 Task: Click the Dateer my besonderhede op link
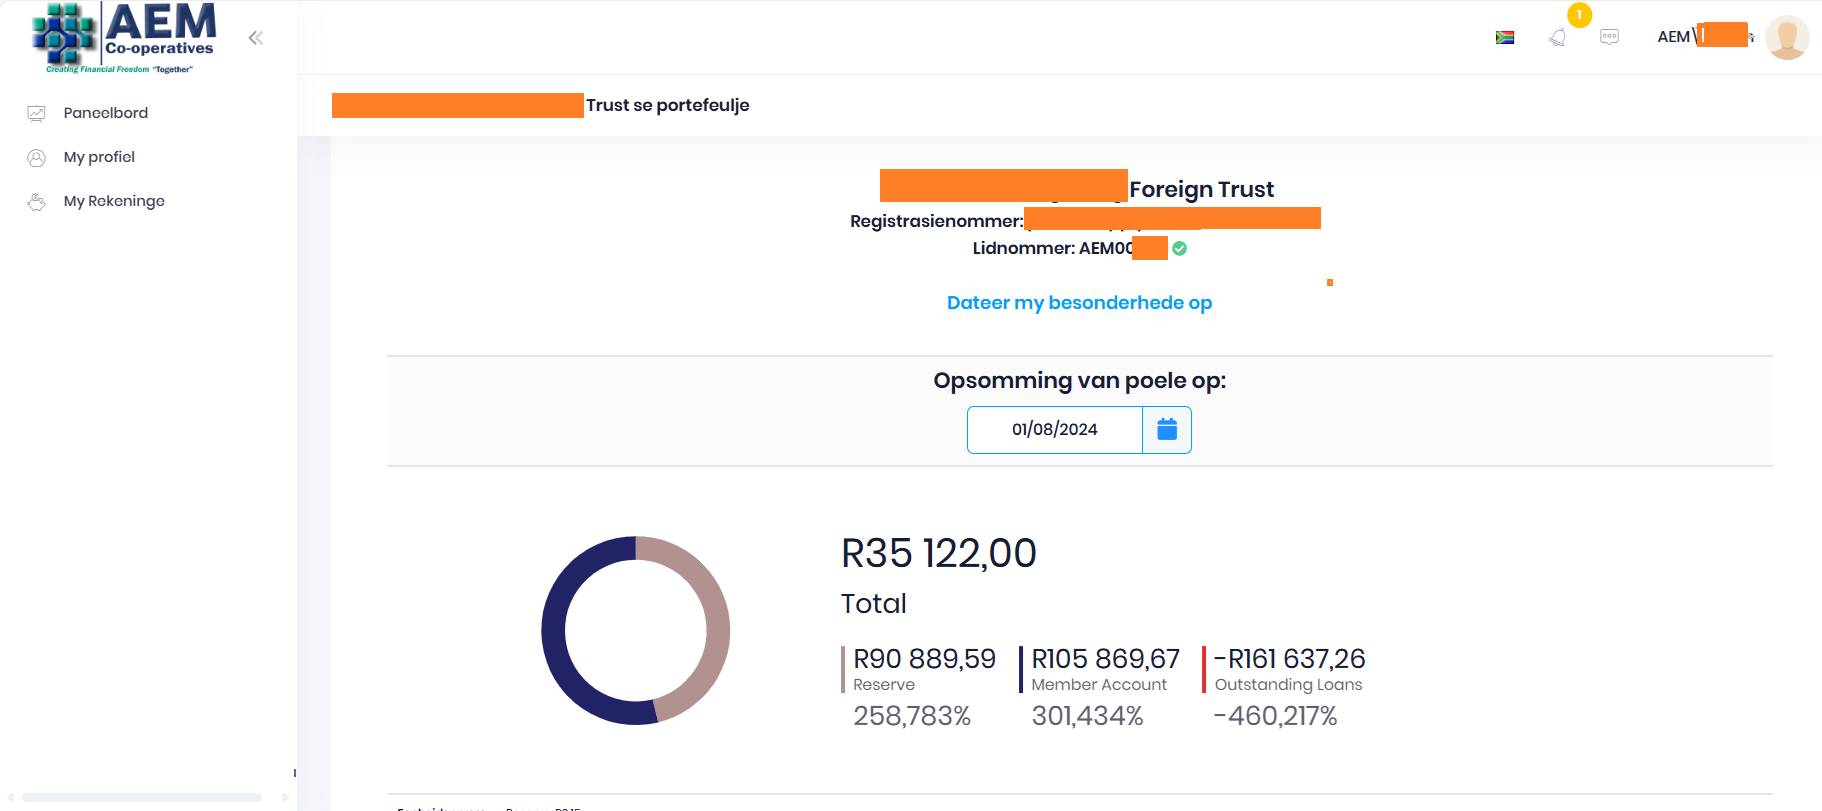(x=1079, y=303)
